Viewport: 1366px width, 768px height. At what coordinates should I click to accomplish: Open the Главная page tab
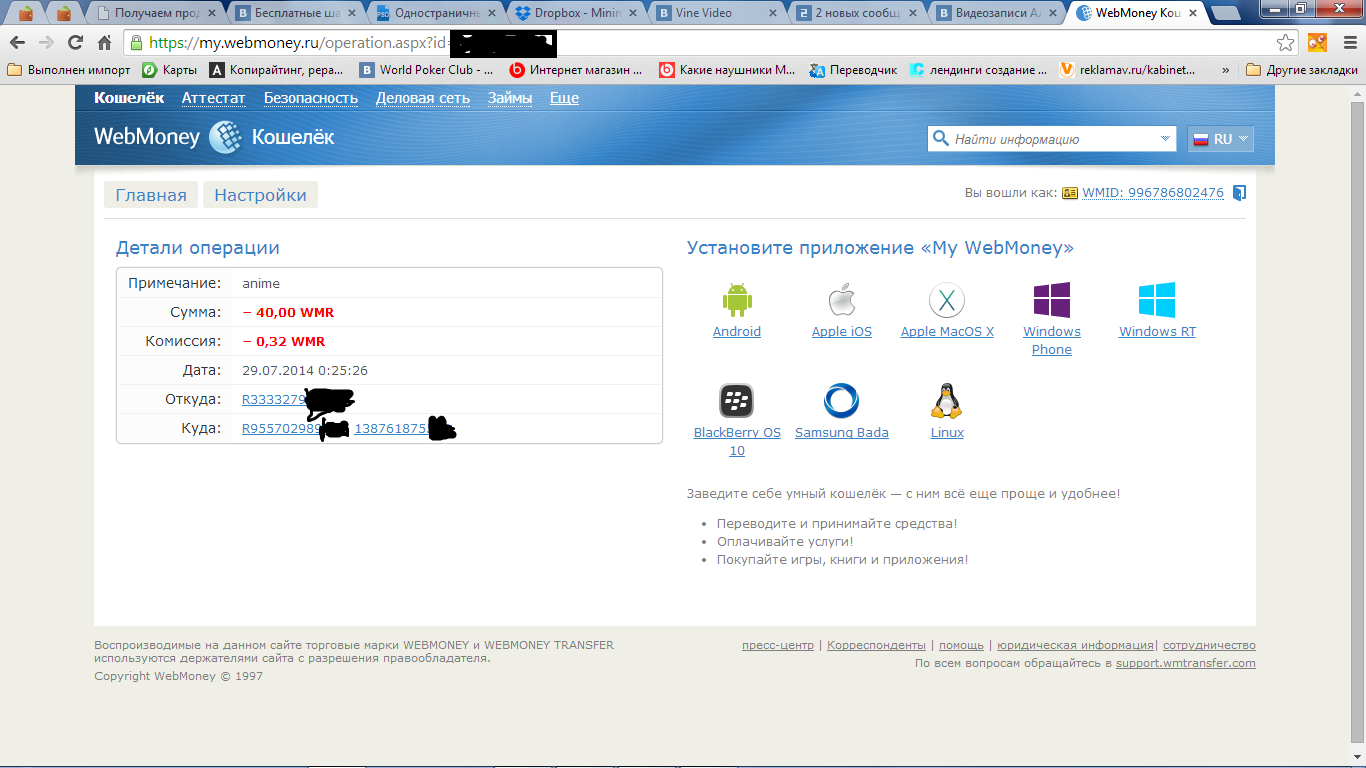(151, 195)
